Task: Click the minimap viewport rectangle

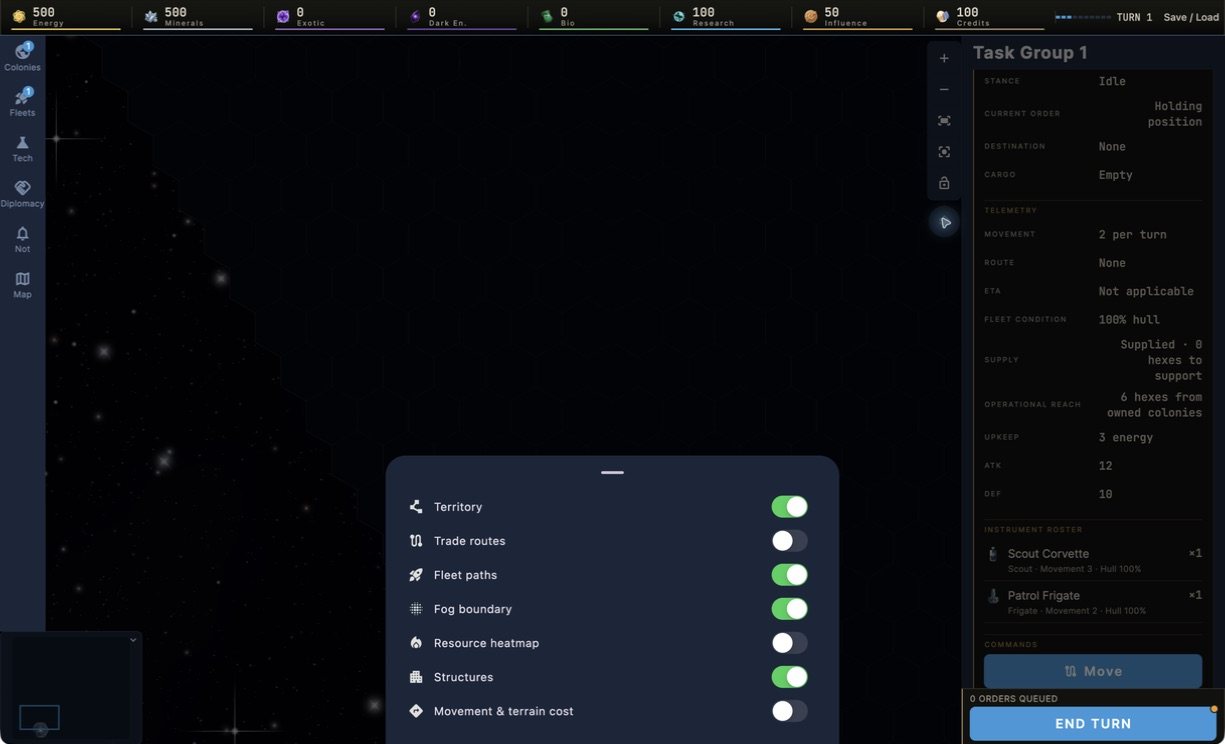Action: click(x=39, y=717)
